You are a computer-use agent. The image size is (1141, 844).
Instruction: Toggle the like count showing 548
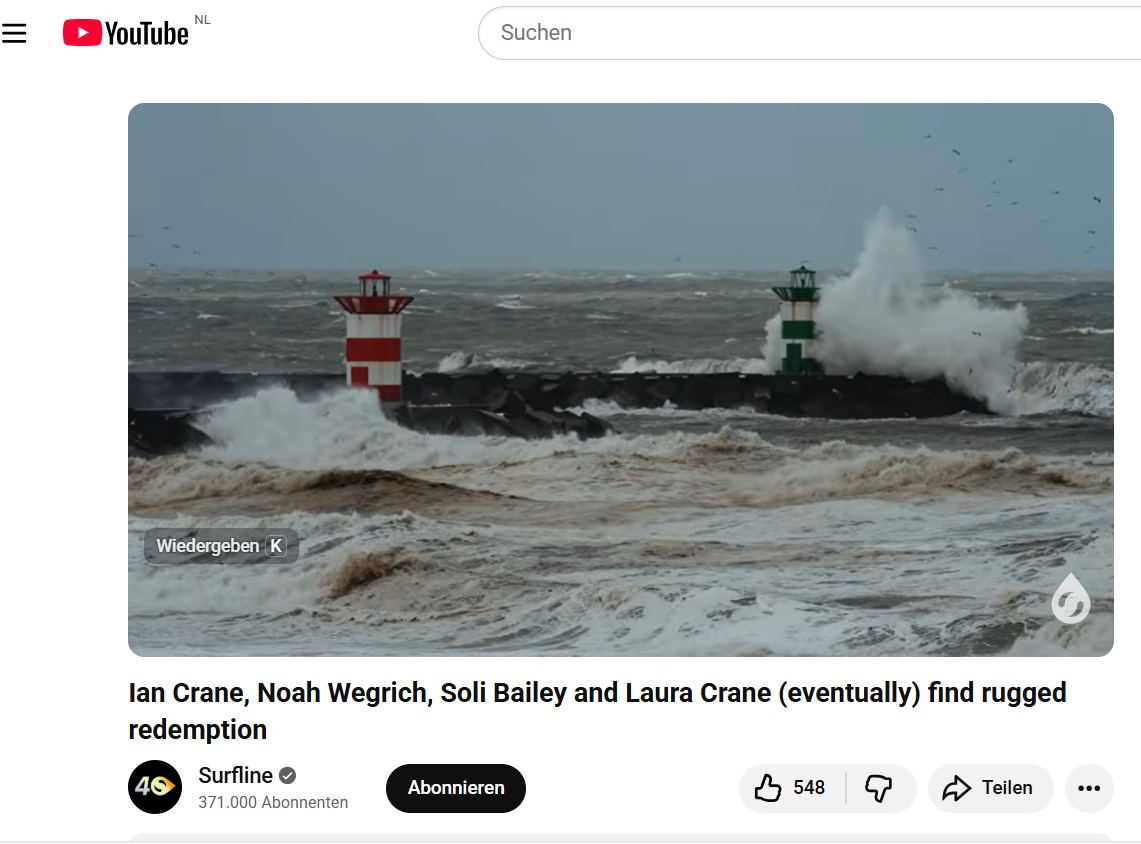coord(809,788)
